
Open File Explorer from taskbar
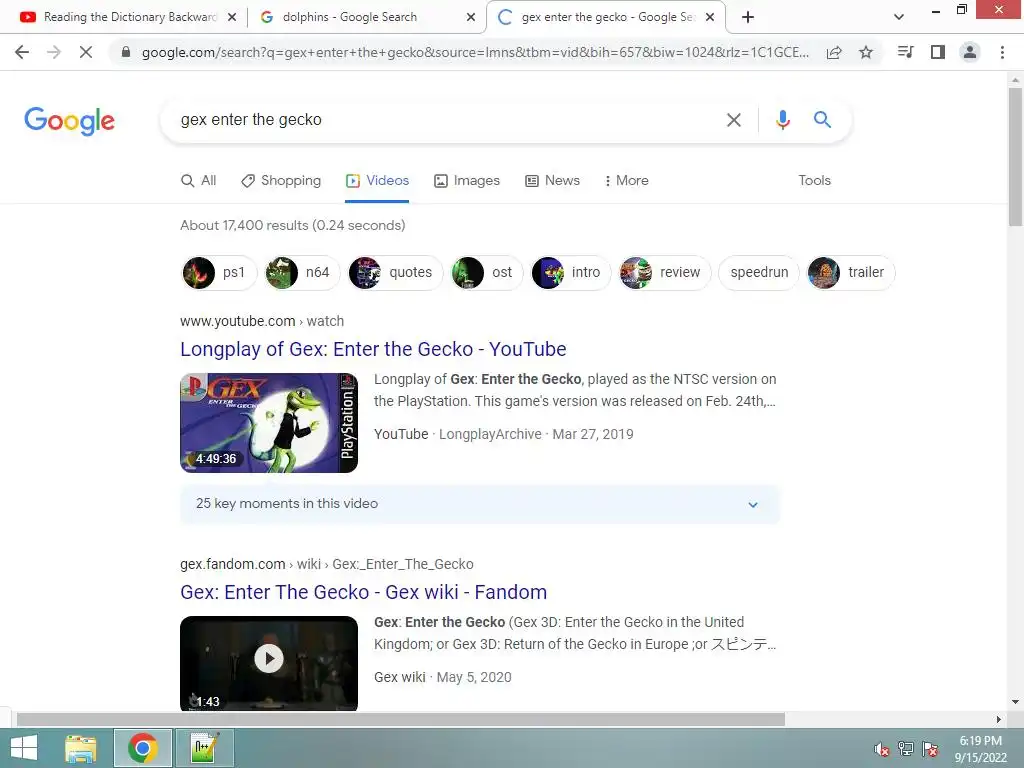(81, 748)
